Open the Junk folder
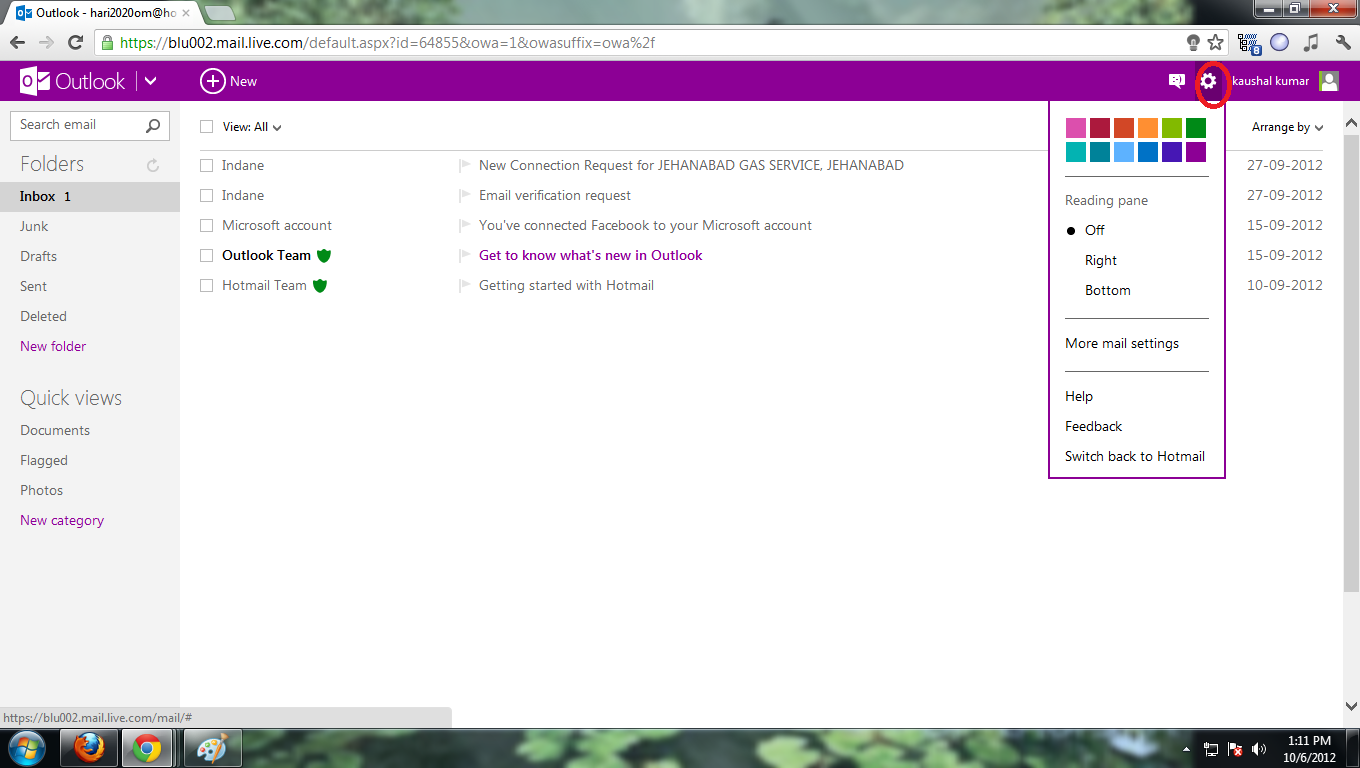 click(x=34, y=226)
